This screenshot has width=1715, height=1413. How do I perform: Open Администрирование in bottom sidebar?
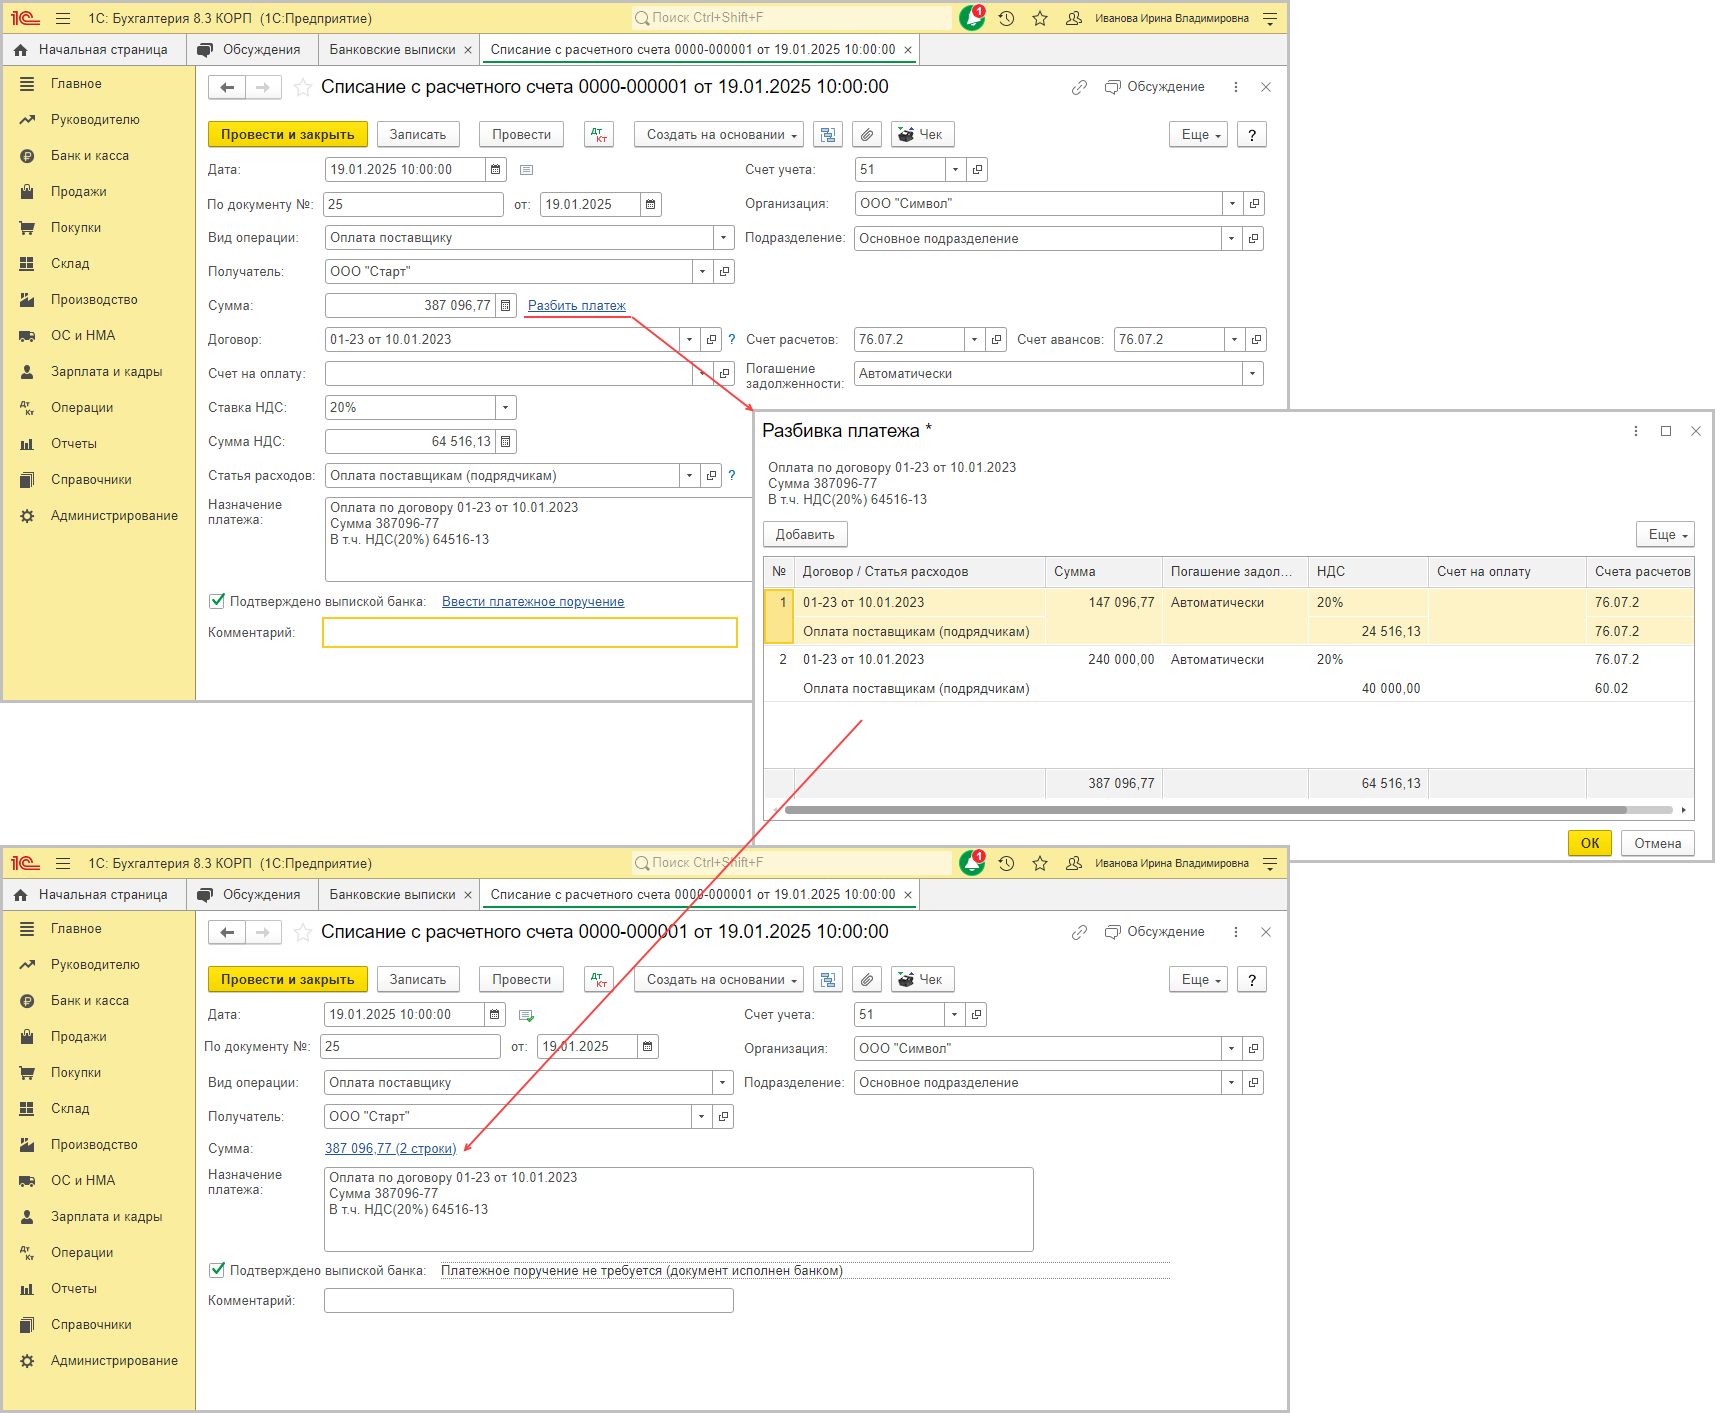click(114, 1361)
